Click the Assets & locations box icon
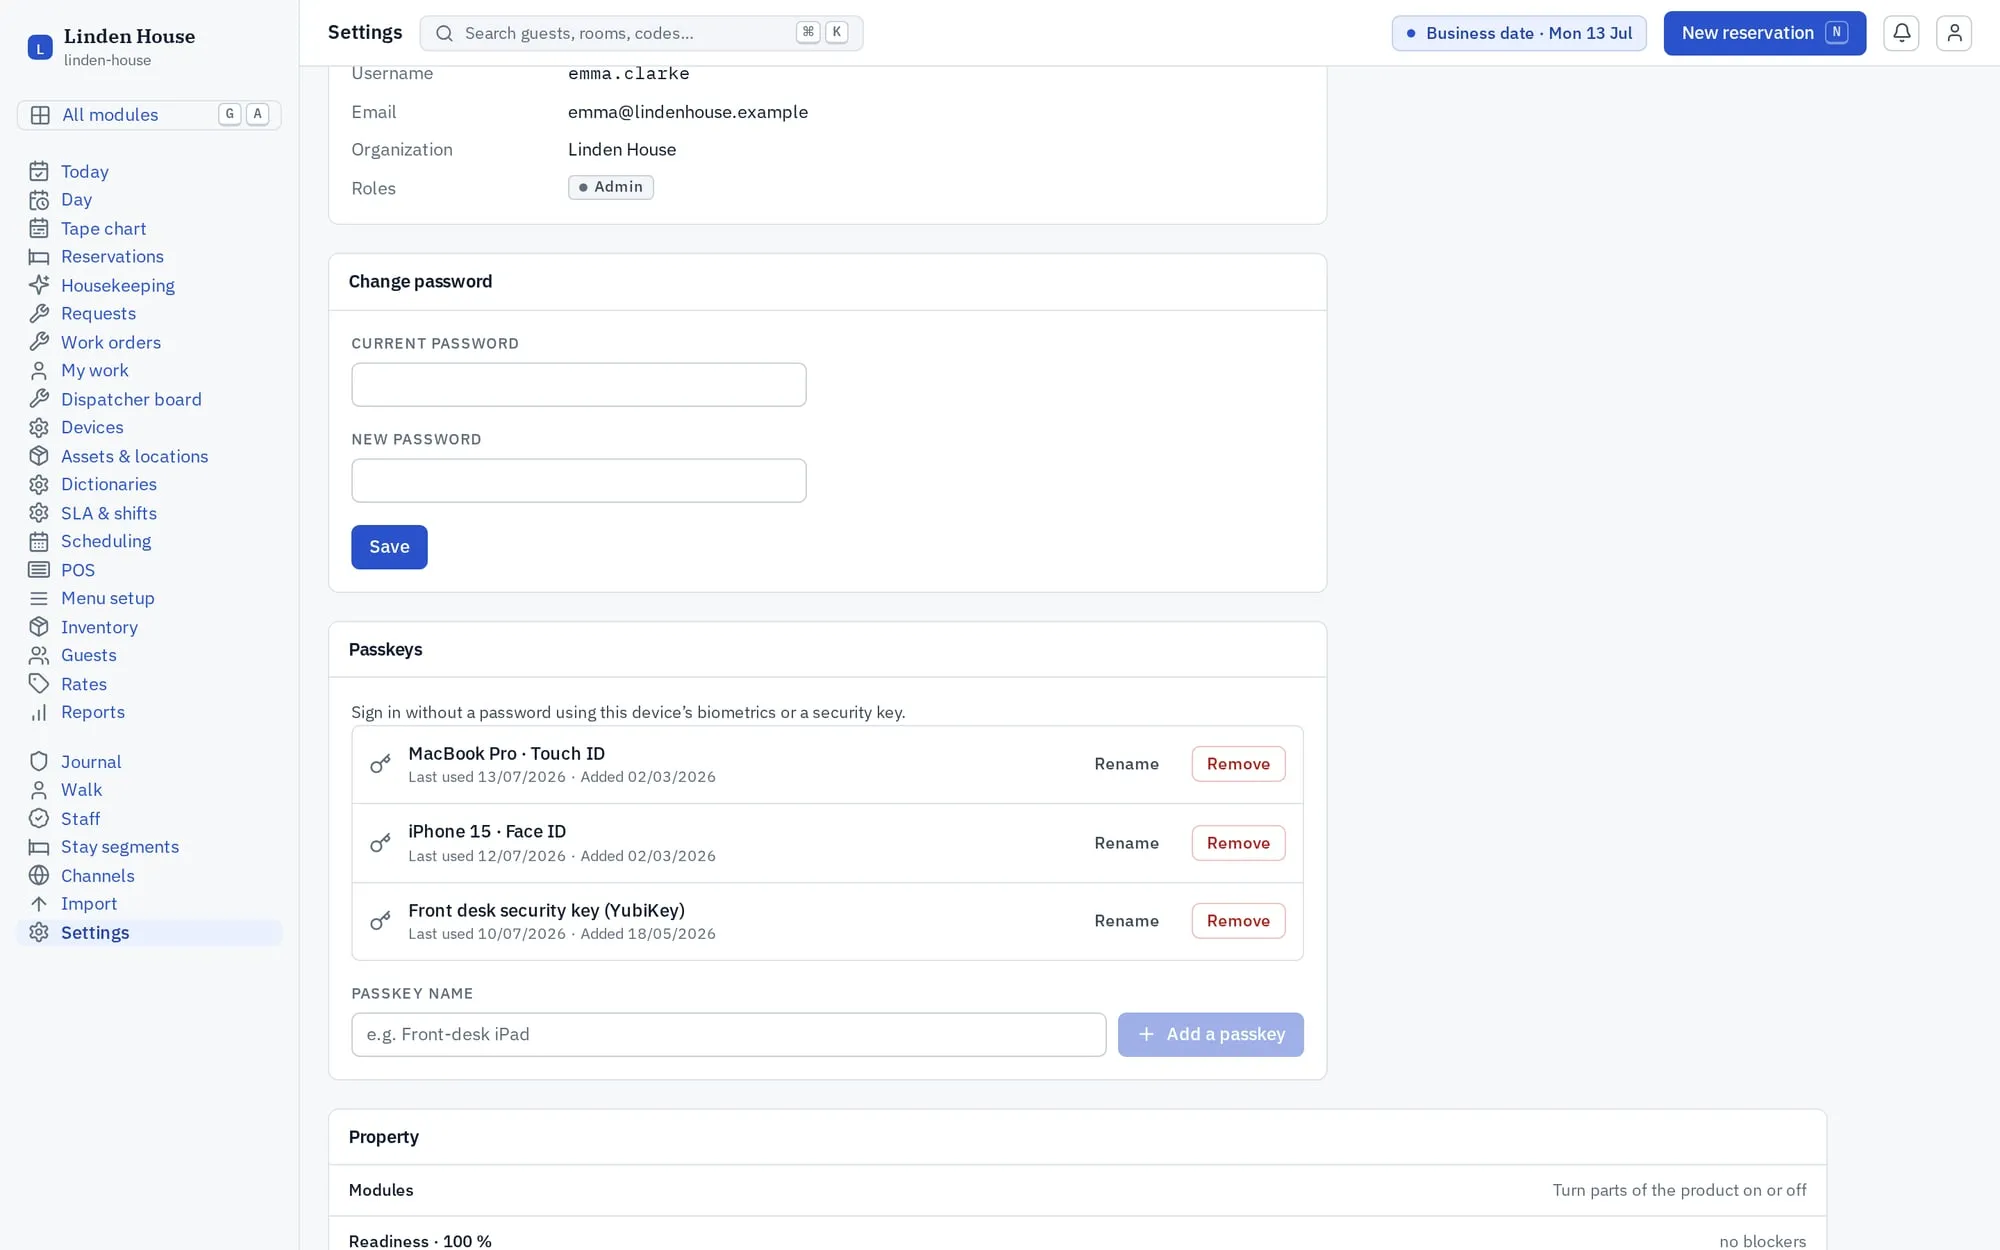Image resolution: width=2000 pixels, height=1250 pixels. (x=39, y=457)
